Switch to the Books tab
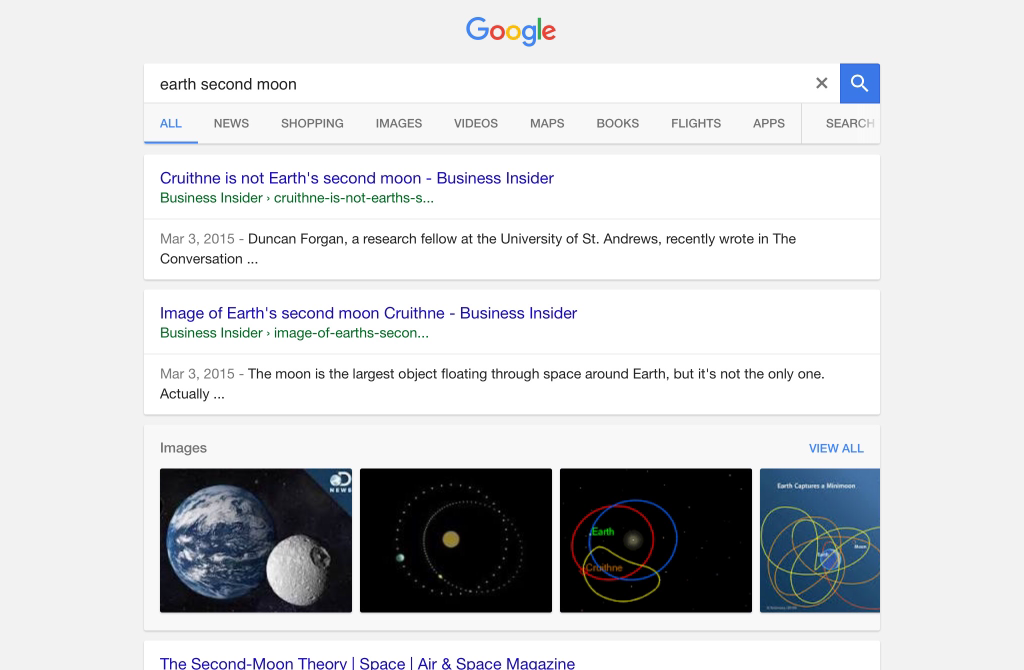 [x=617, y=123]
